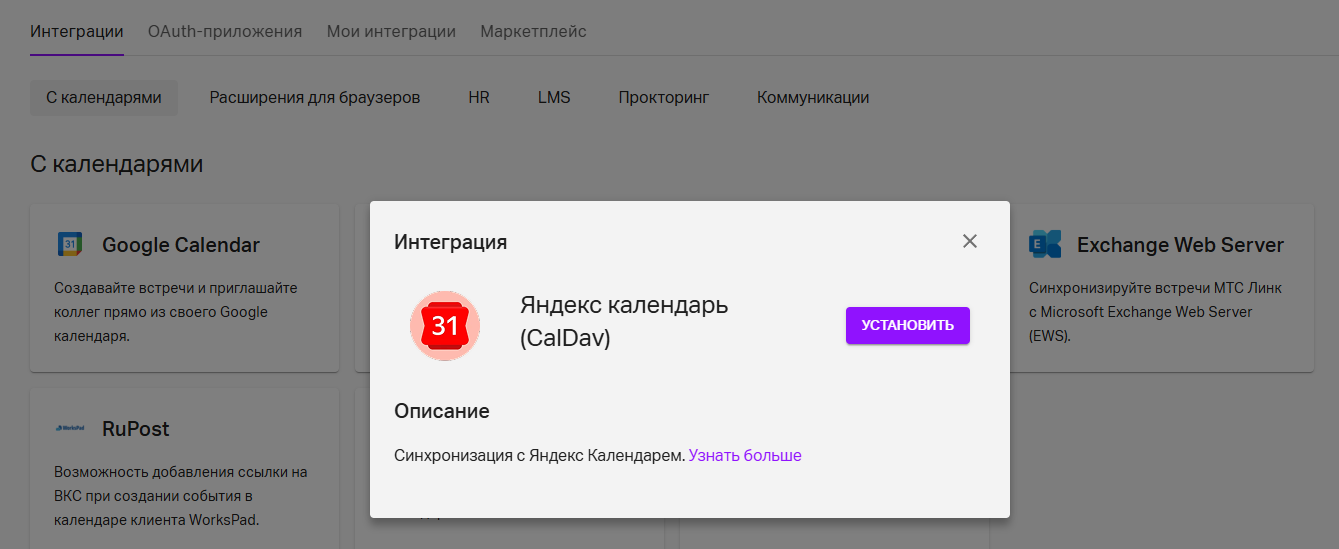Click the RuPost logo icon
This screenshot has width=1339, height=549.
click(69, 429)
